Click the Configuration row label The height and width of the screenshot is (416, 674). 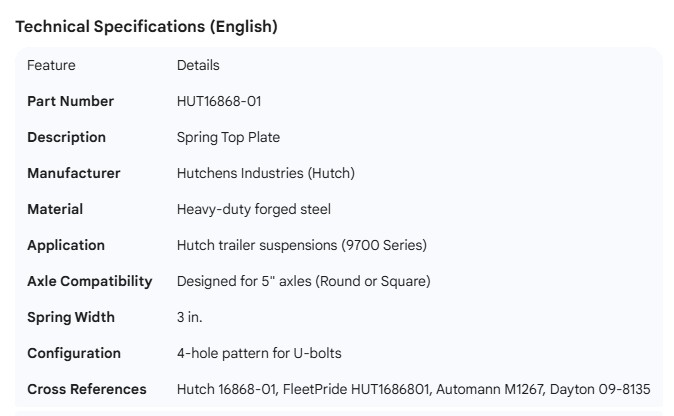[73, 353]
